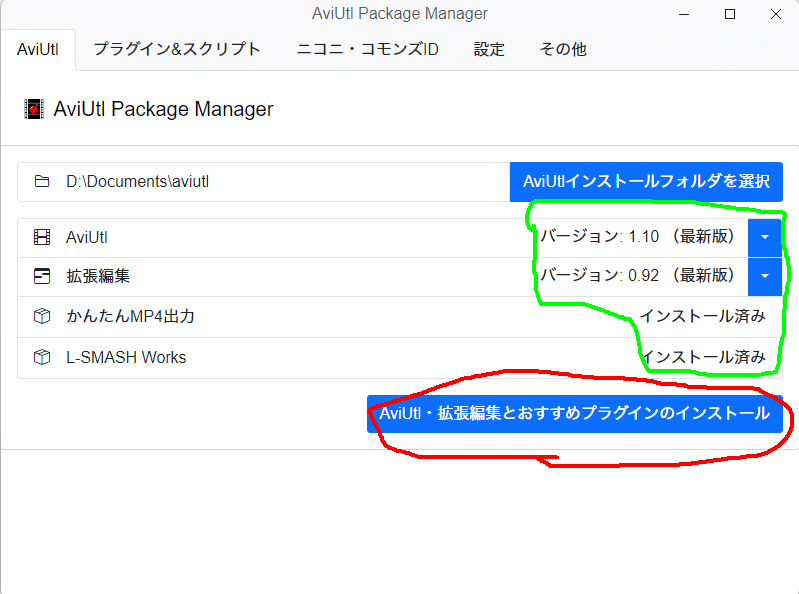Click the AviUtl film logo icon in the header
The width and height of the screenshot is (799, 594).
click(x=34, y=109)
